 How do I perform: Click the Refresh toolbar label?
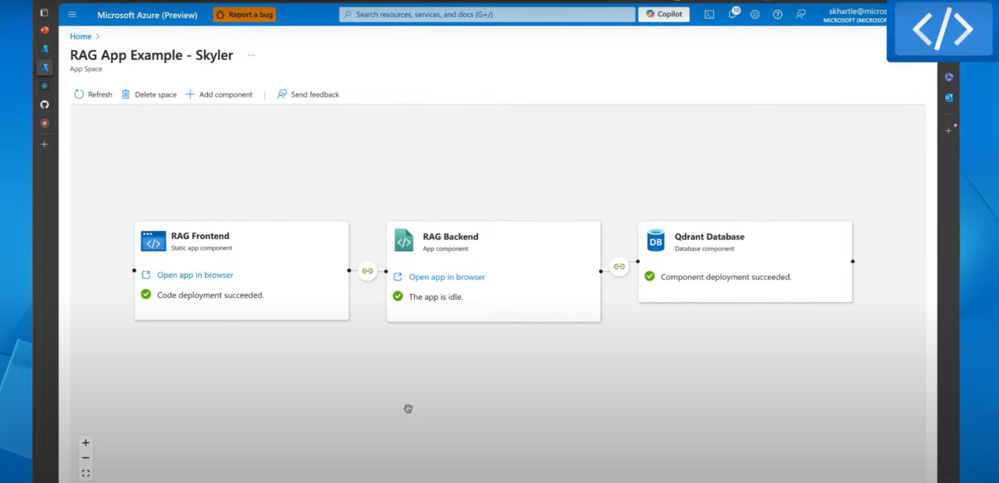point(100,94)
